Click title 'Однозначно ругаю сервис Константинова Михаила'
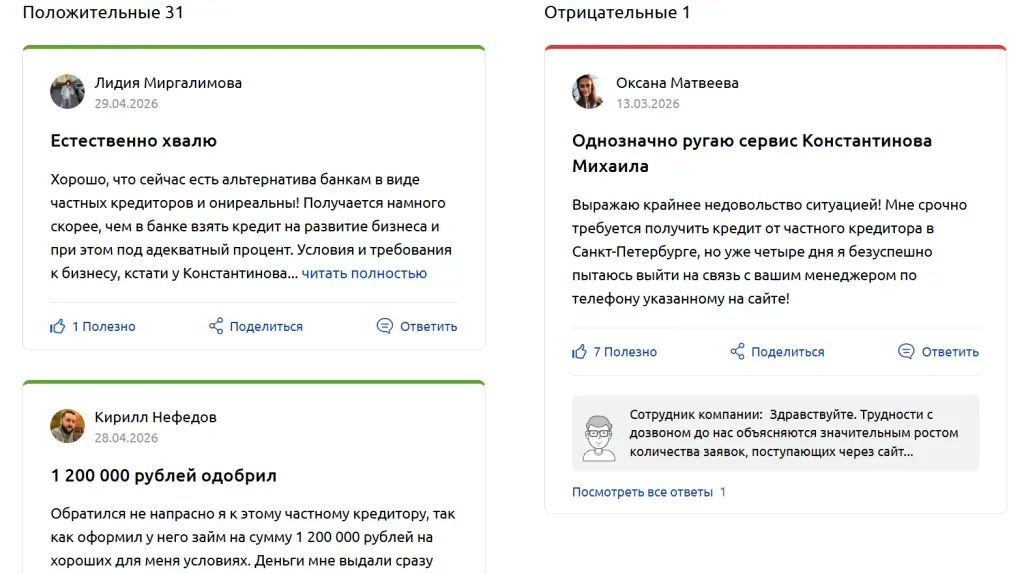The image size is (1024, 574). pos(752,153)
